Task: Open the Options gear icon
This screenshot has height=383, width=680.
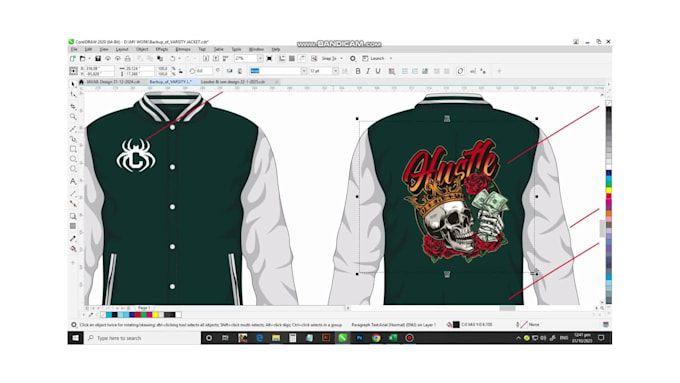Action: (353, 58)
